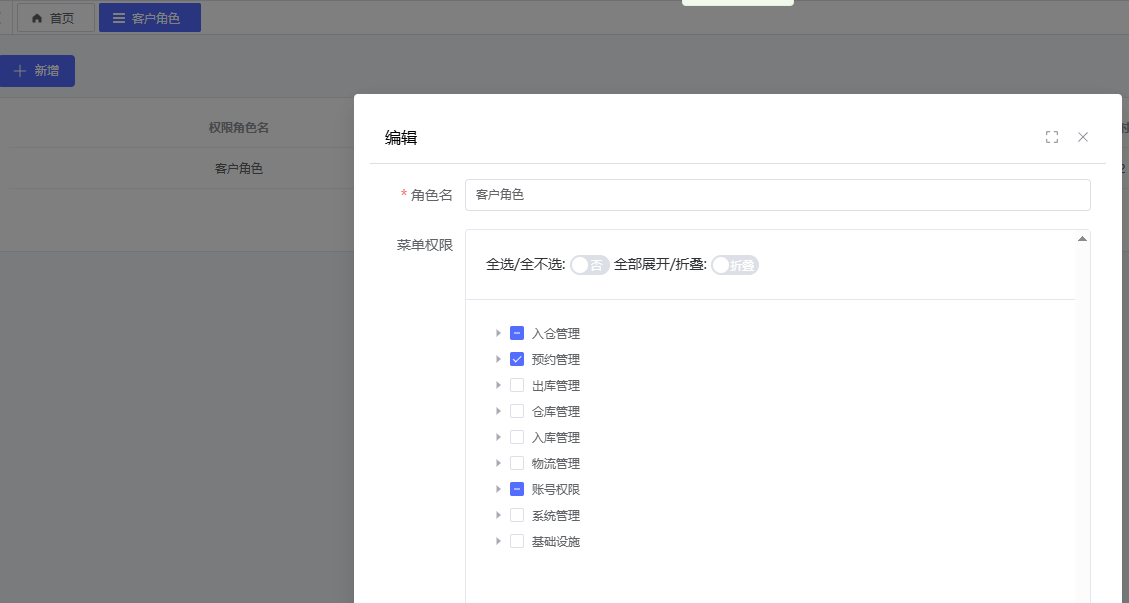The width and height of the screenshot is (1129, 603).
Task: Close the edit dialog with the X icon
Action: (x=1083, y=137)
